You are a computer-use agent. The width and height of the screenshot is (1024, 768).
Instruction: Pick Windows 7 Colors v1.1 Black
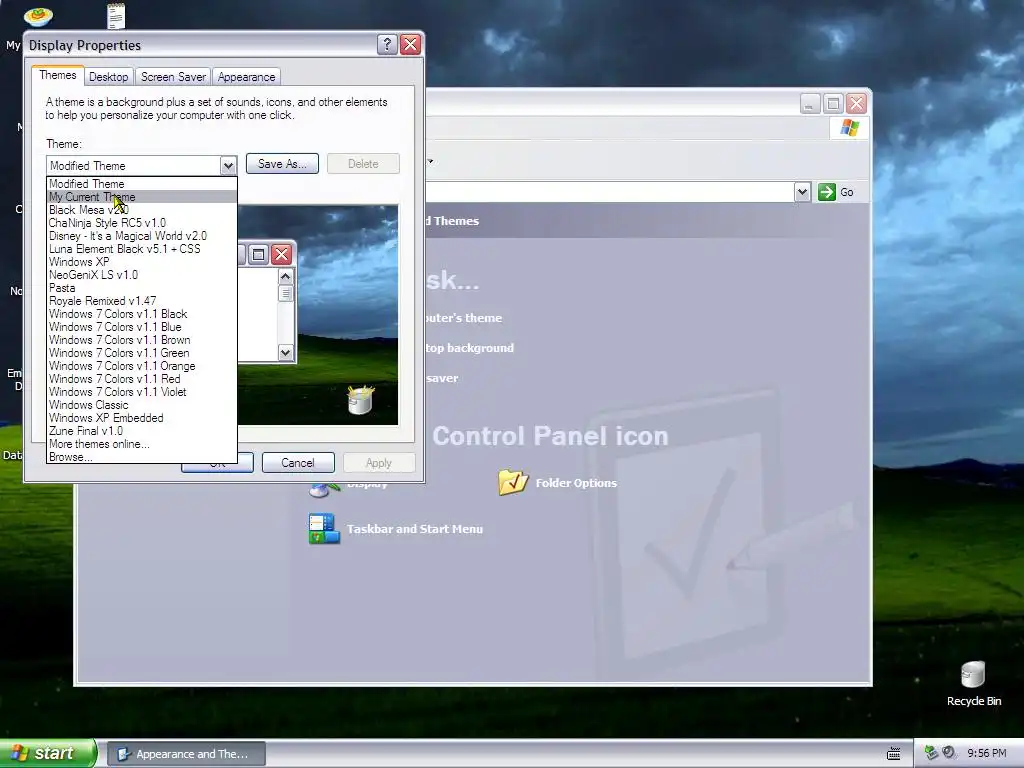(142, 314)
